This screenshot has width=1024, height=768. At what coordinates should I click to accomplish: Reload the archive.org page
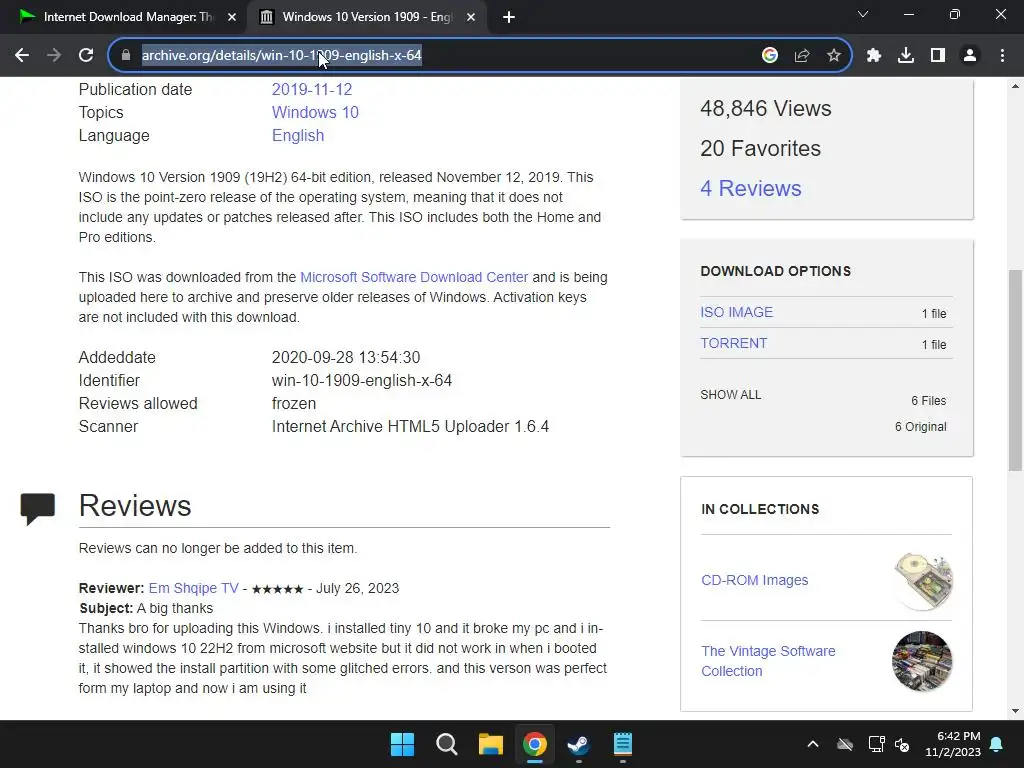click(86, 56)
